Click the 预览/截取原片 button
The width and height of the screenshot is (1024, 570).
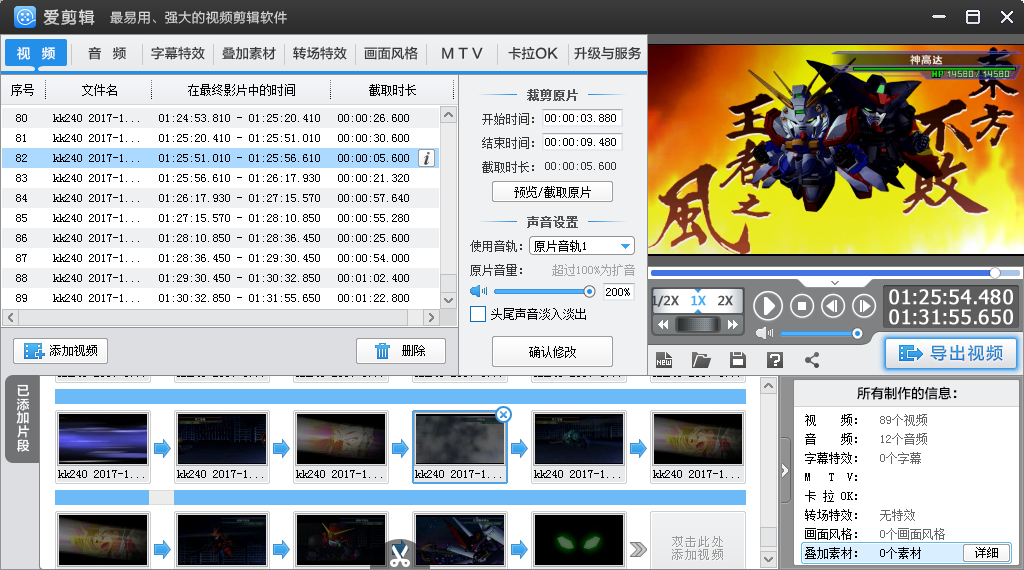coord(552,192)
